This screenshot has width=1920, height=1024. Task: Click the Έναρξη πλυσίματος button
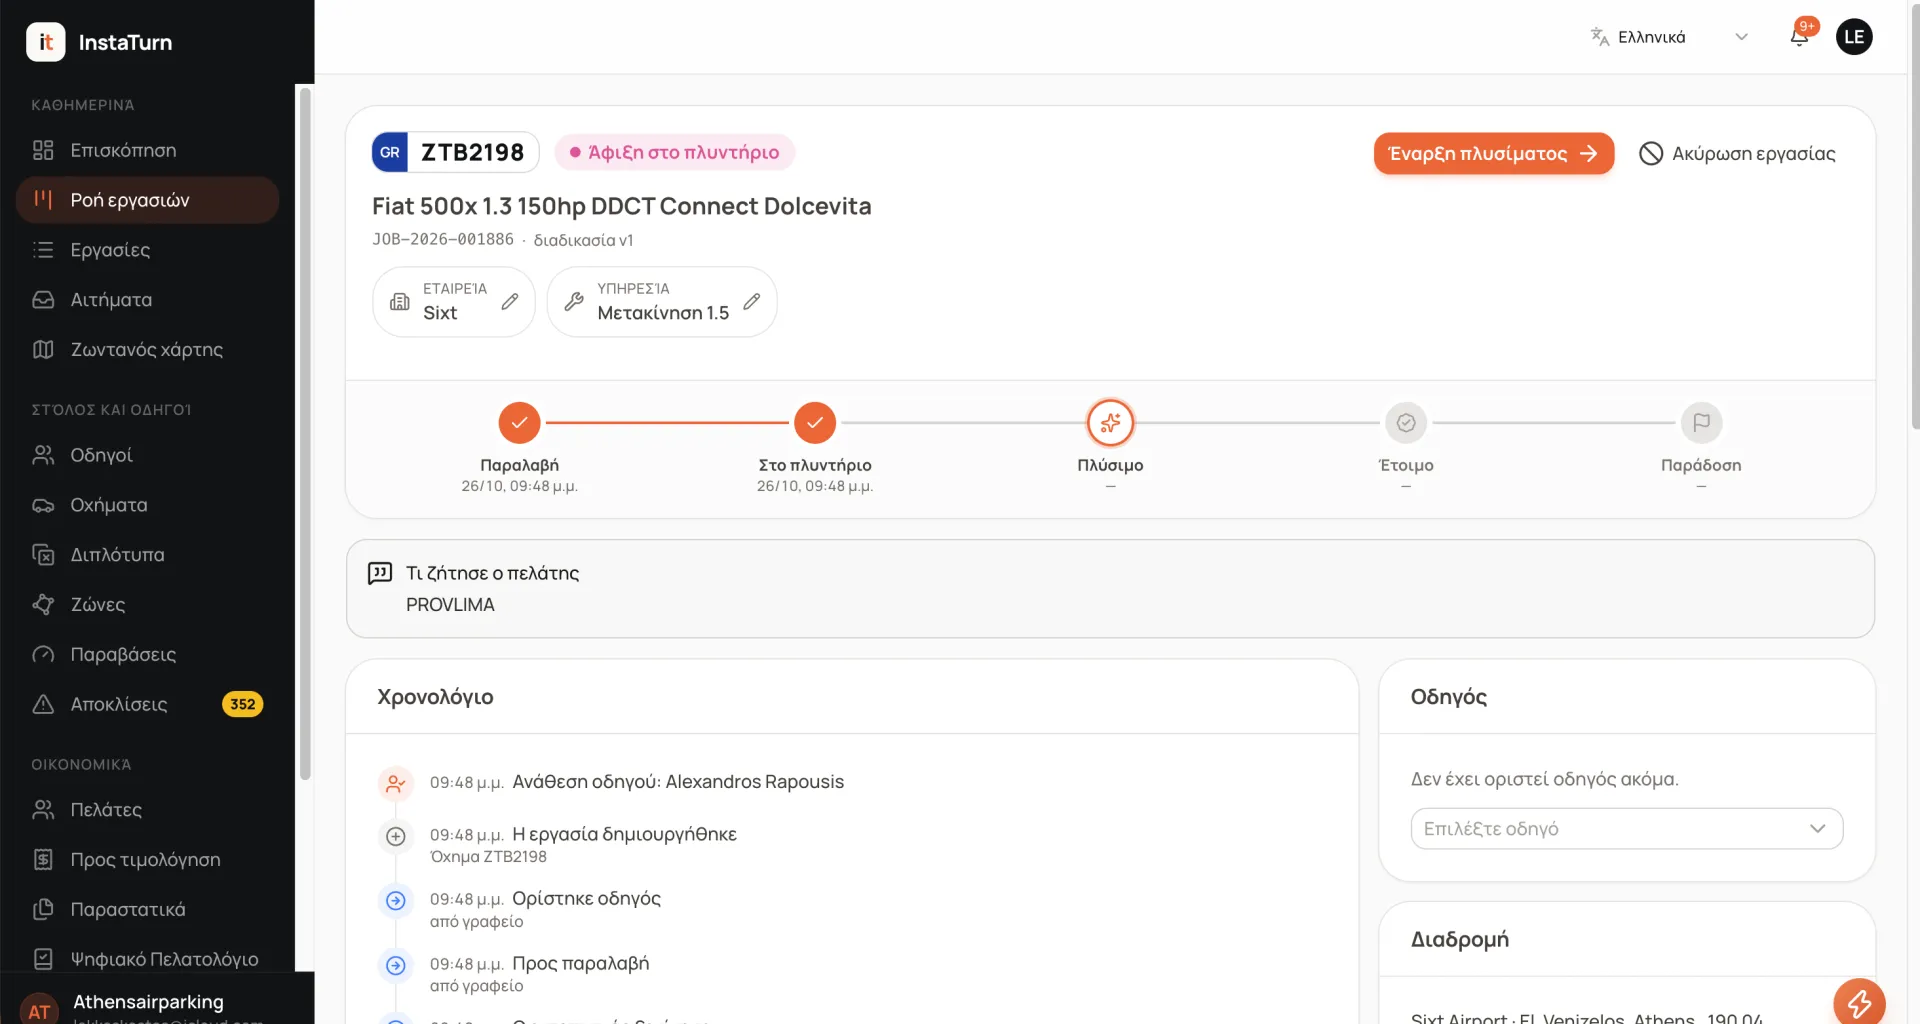(1493, 153)
